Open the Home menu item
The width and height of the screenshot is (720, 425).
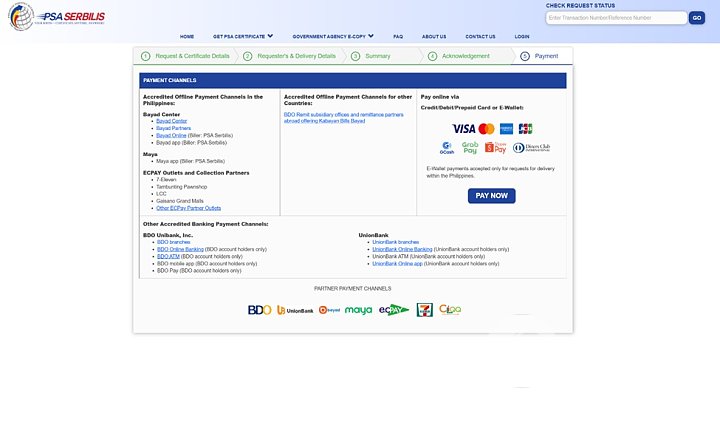[x=187, y=36]
